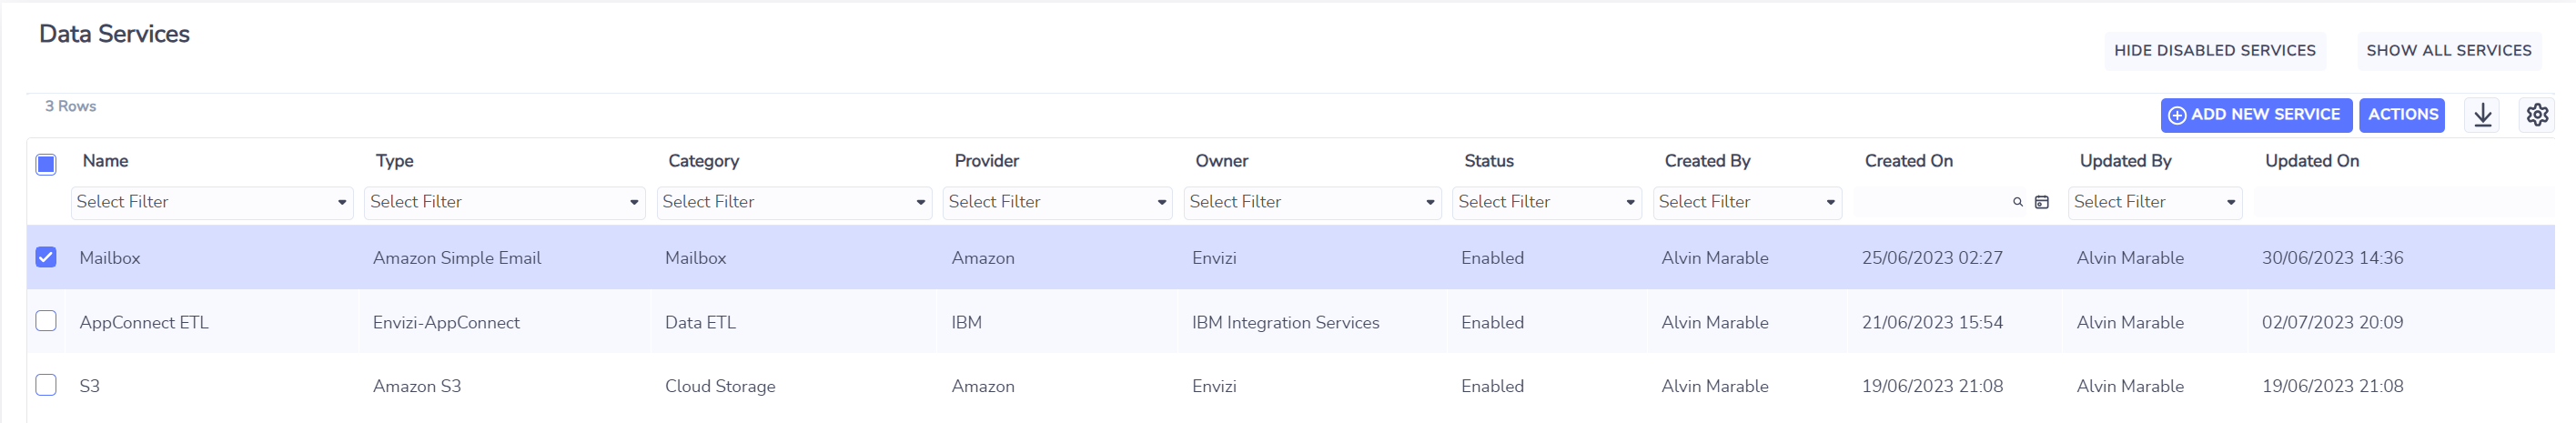Toggle the select-all header checkbox
This screenshot has height=423, width=2576.
tap(46, 164)
